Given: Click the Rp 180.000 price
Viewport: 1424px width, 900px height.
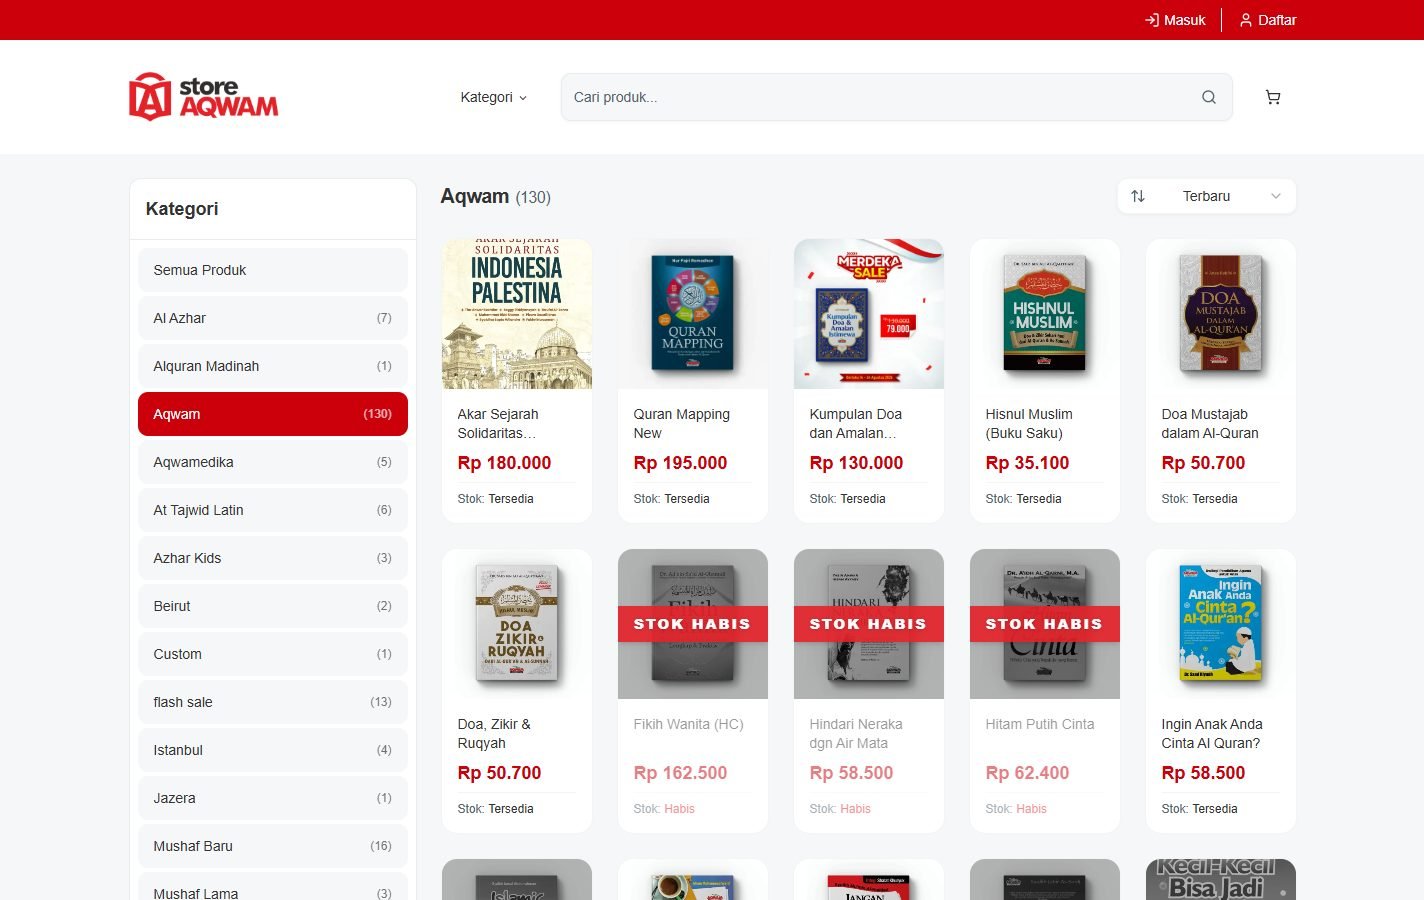Looking at the screenshot, I should [504, 463].
